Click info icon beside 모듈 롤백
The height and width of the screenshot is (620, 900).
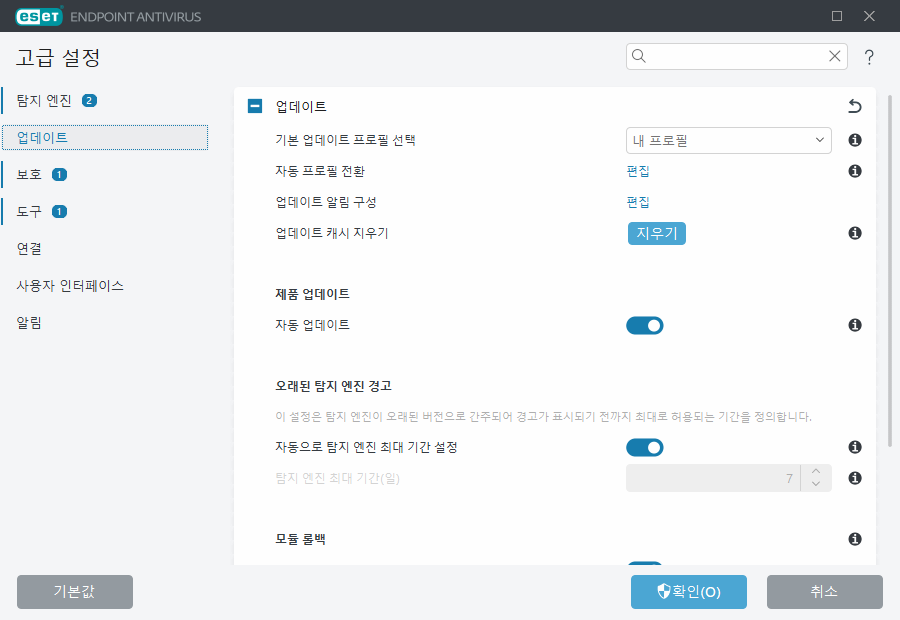click(854, 539)
